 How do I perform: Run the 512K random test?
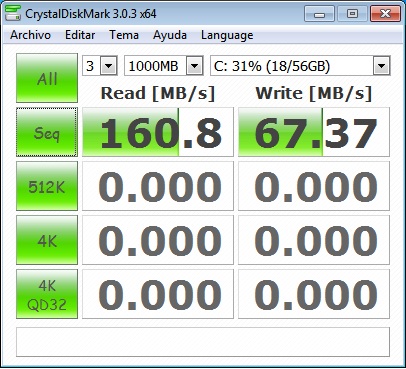[47, 186]
